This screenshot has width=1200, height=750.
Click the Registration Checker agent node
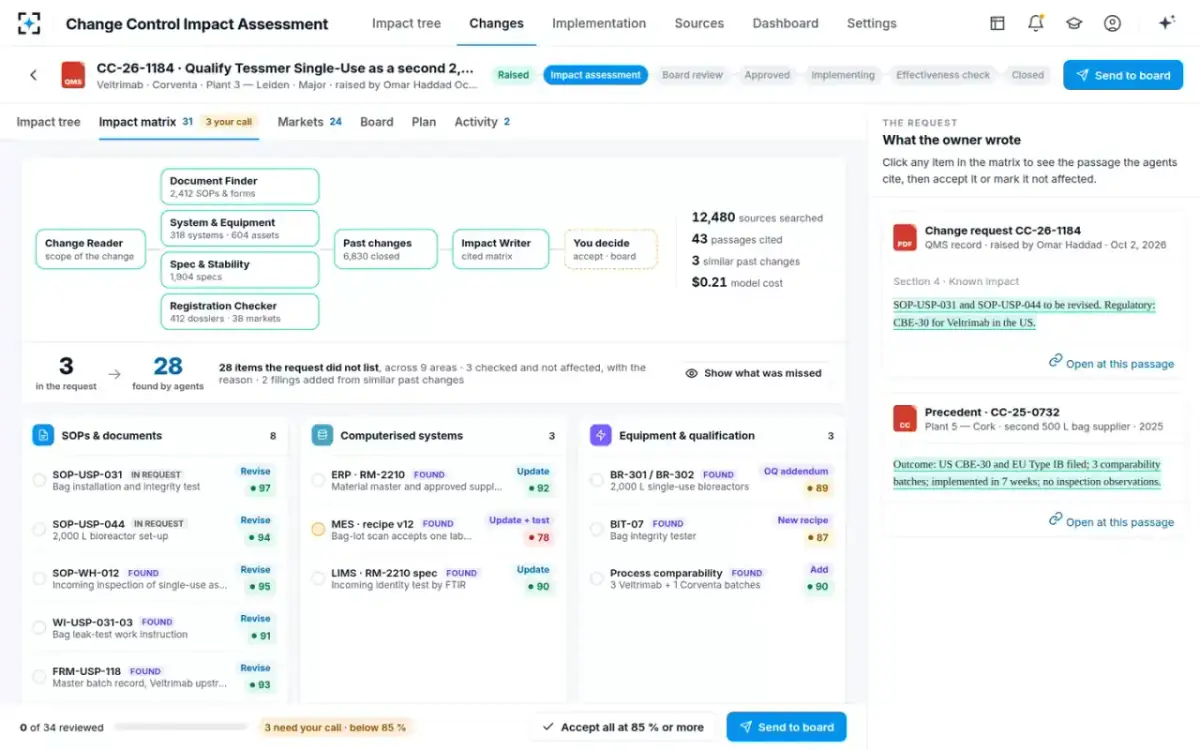pyautogui.click(x=240, y=312)
